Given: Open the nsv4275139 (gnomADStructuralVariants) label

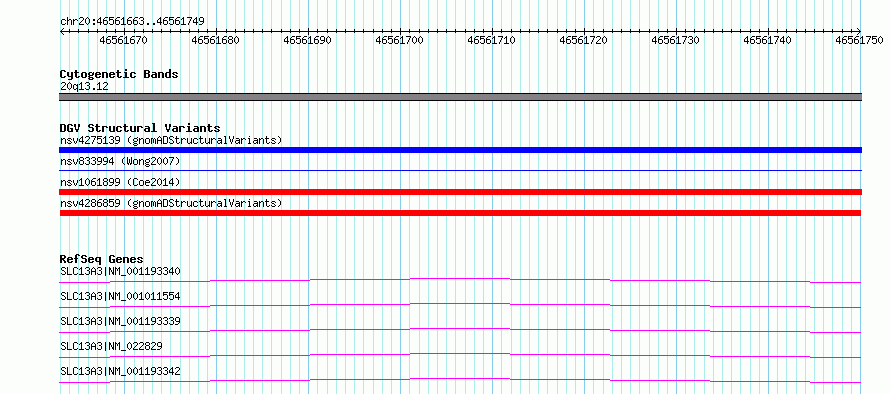Looking at the screenshot, I should (171, 140).
